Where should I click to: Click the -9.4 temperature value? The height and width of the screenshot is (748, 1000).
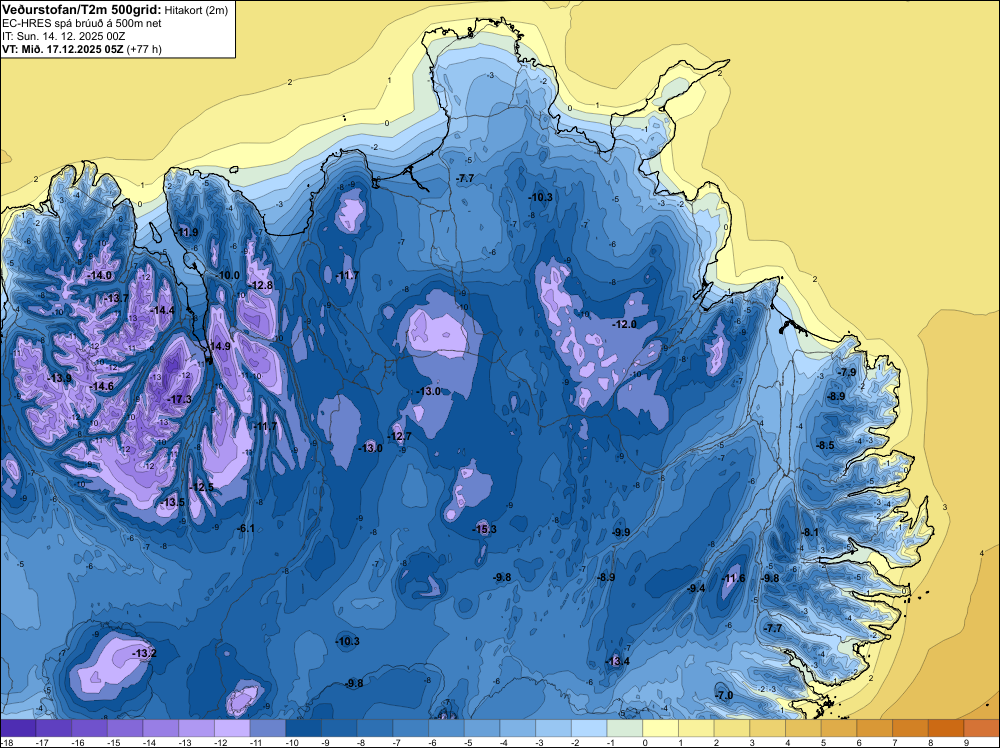tap(696, 589)
